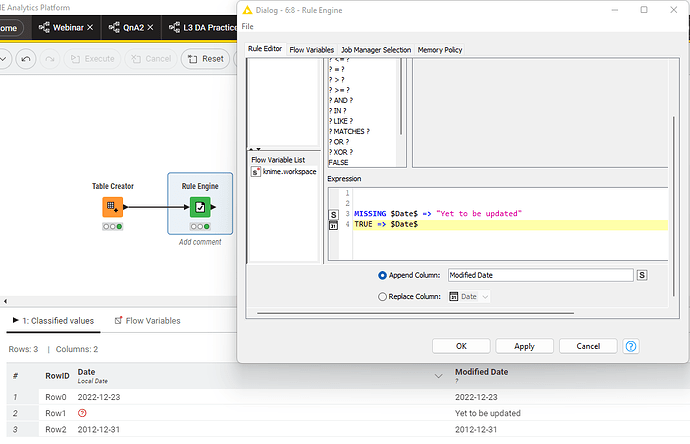This screenshot has height=444, width=690.
Task: Select the Rule Engine node icon
Action: pyautogui.click(x=200, y=207)
